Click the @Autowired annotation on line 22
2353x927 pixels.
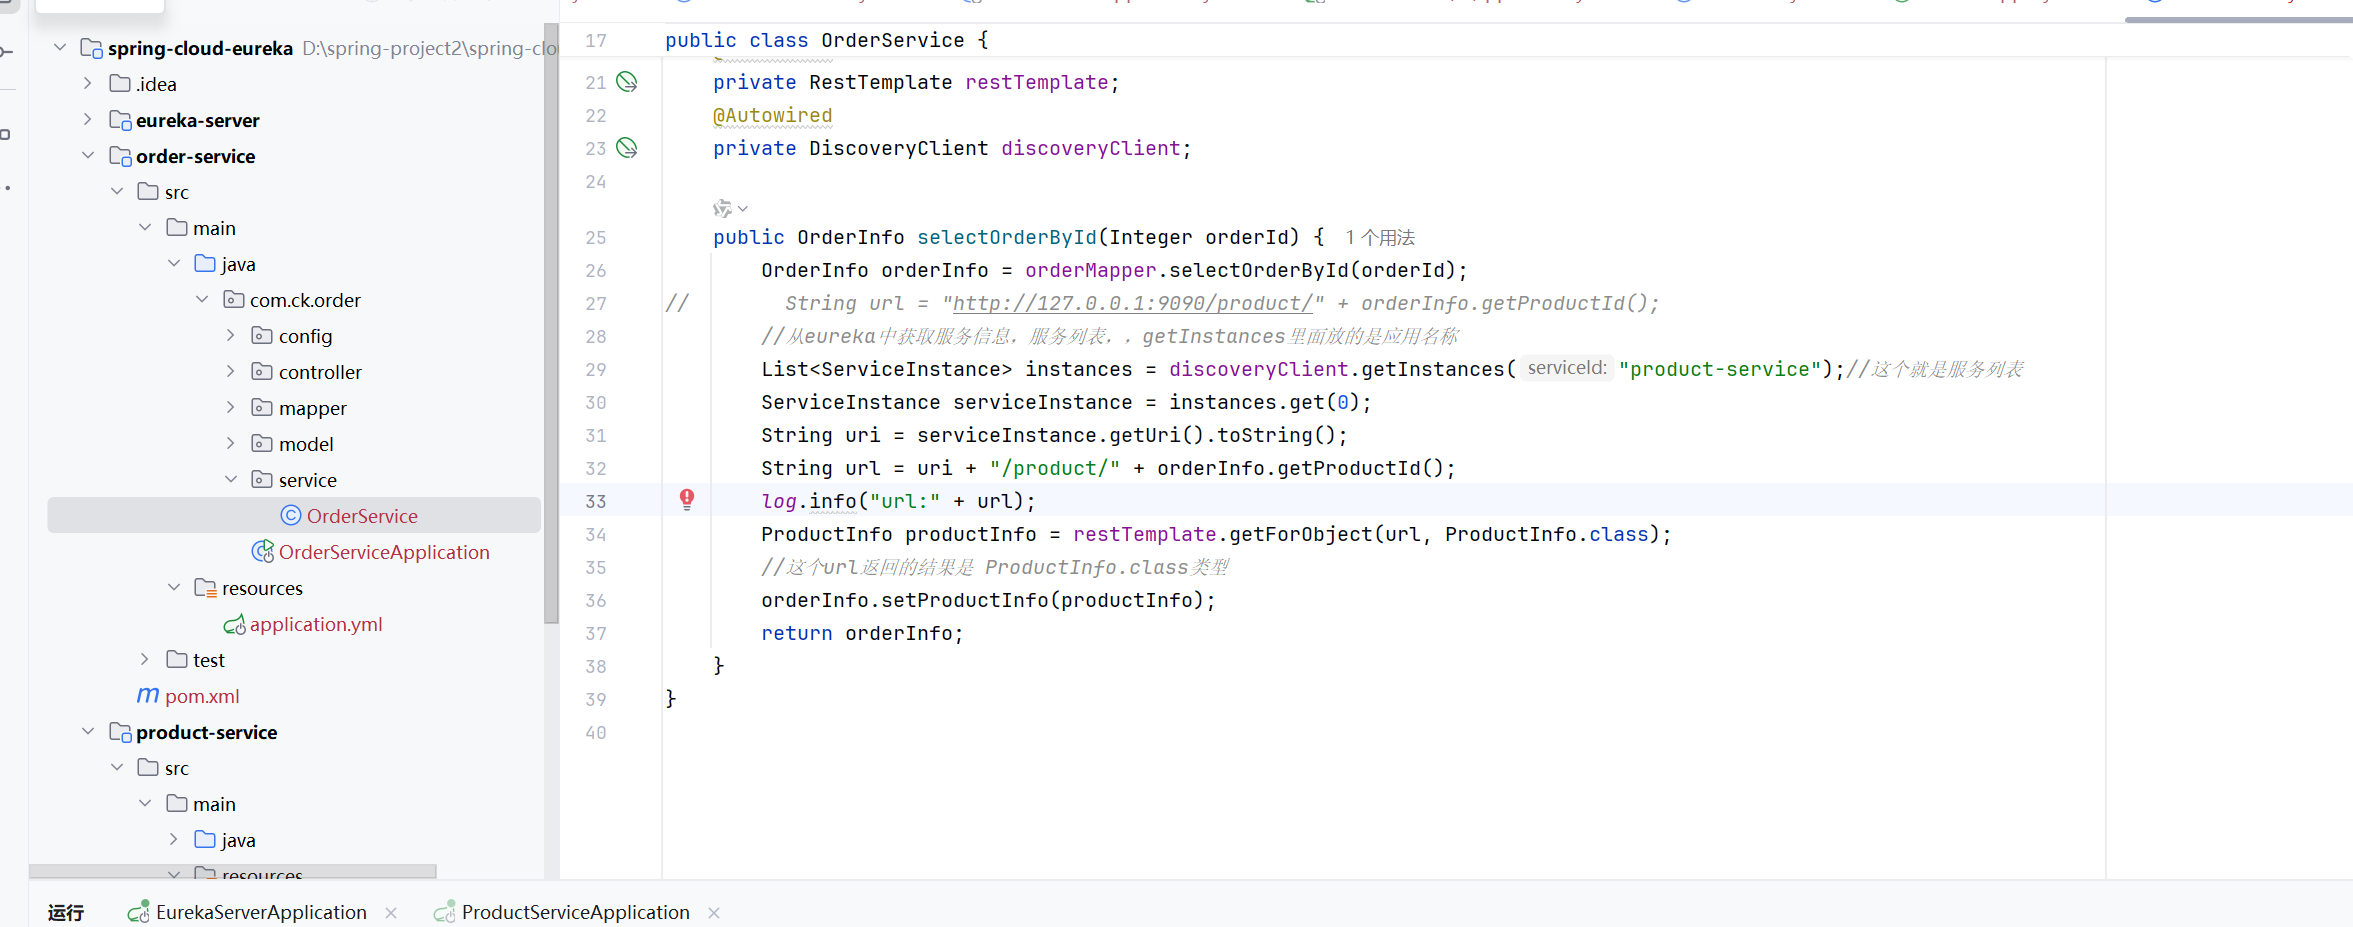(x=772, y=115)
